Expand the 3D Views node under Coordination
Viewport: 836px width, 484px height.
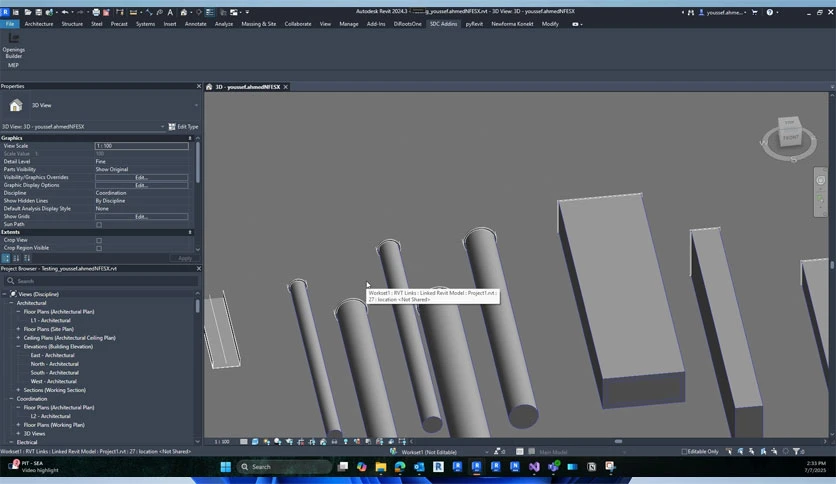click(x=18, y=433)
